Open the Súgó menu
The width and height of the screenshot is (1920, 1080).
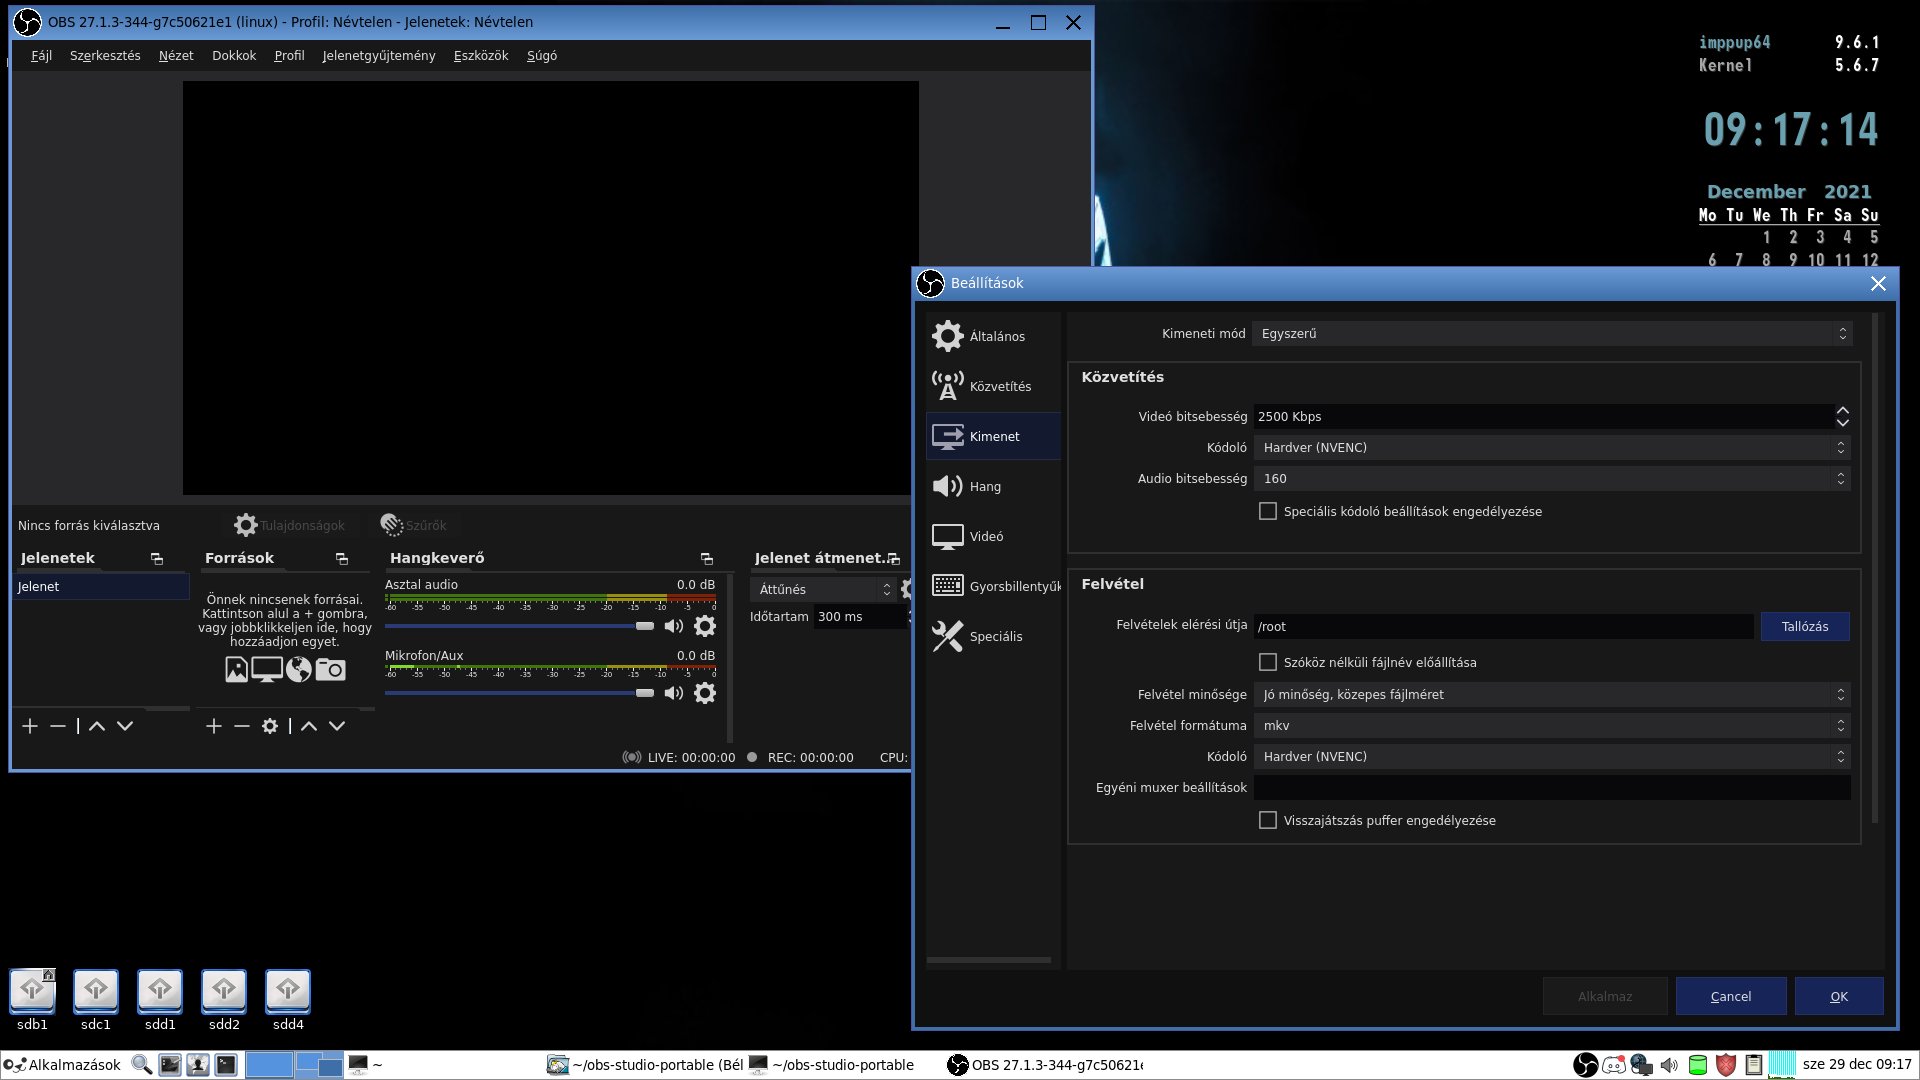tap(542, 56)
